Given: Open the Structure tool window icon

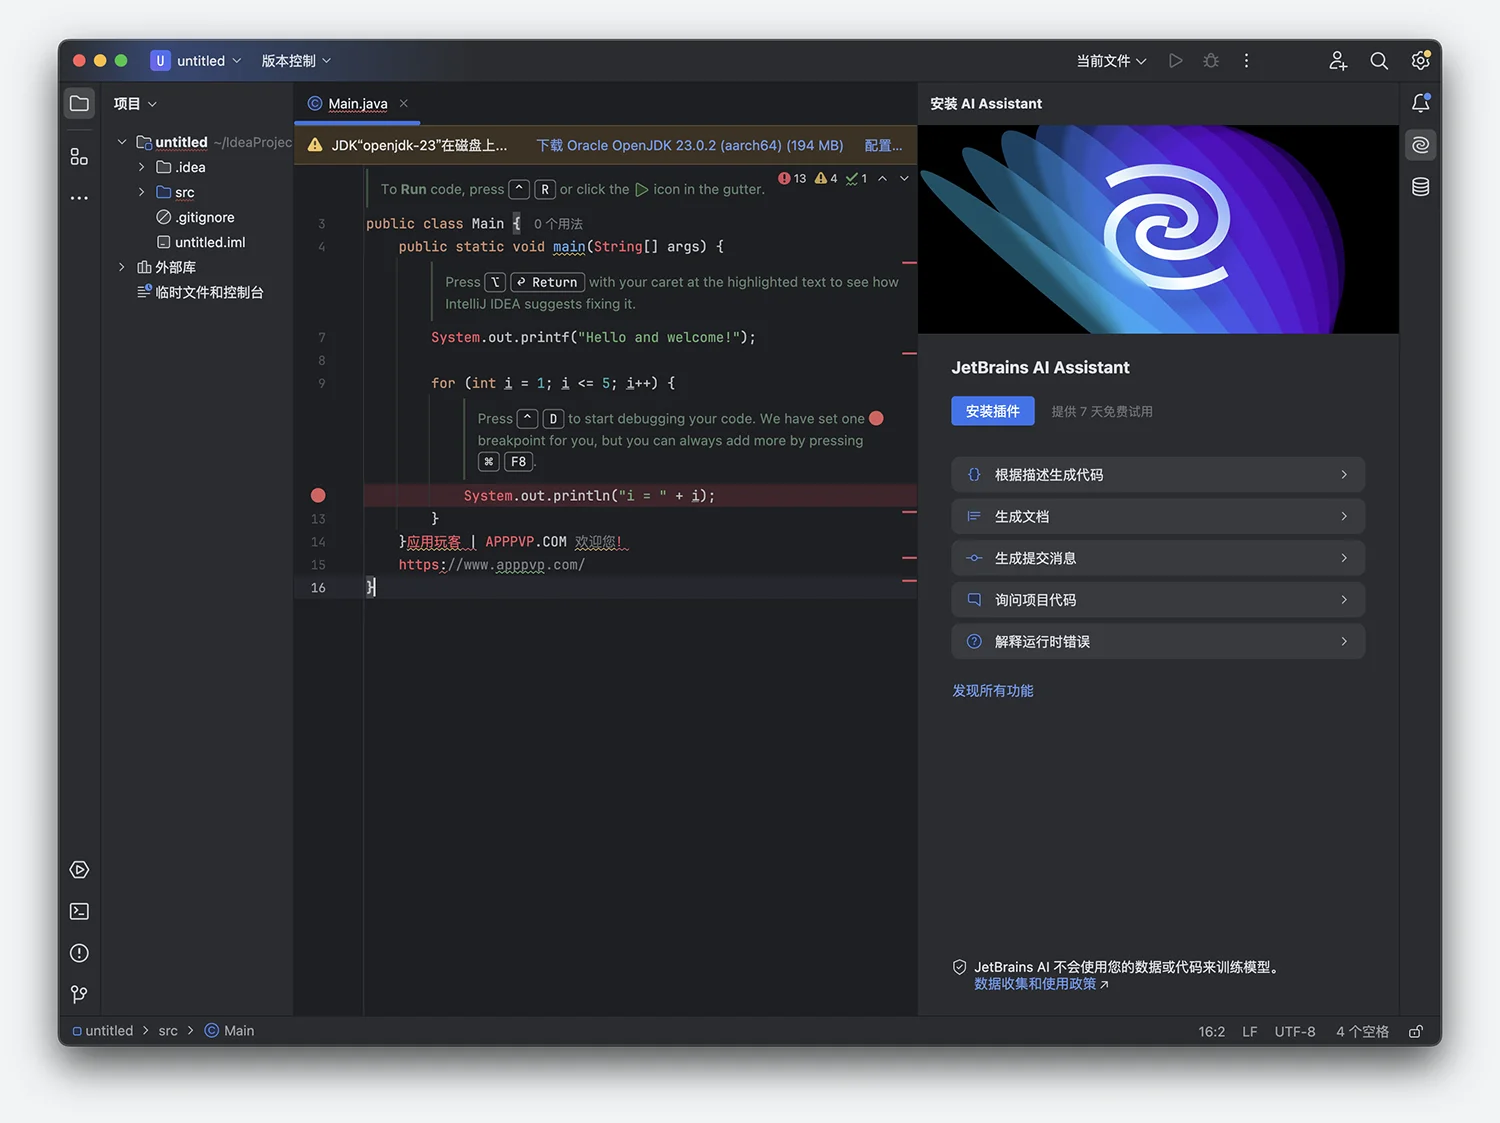Looking at the screenshot, I should pyautogui.click(x=79, y=157).
